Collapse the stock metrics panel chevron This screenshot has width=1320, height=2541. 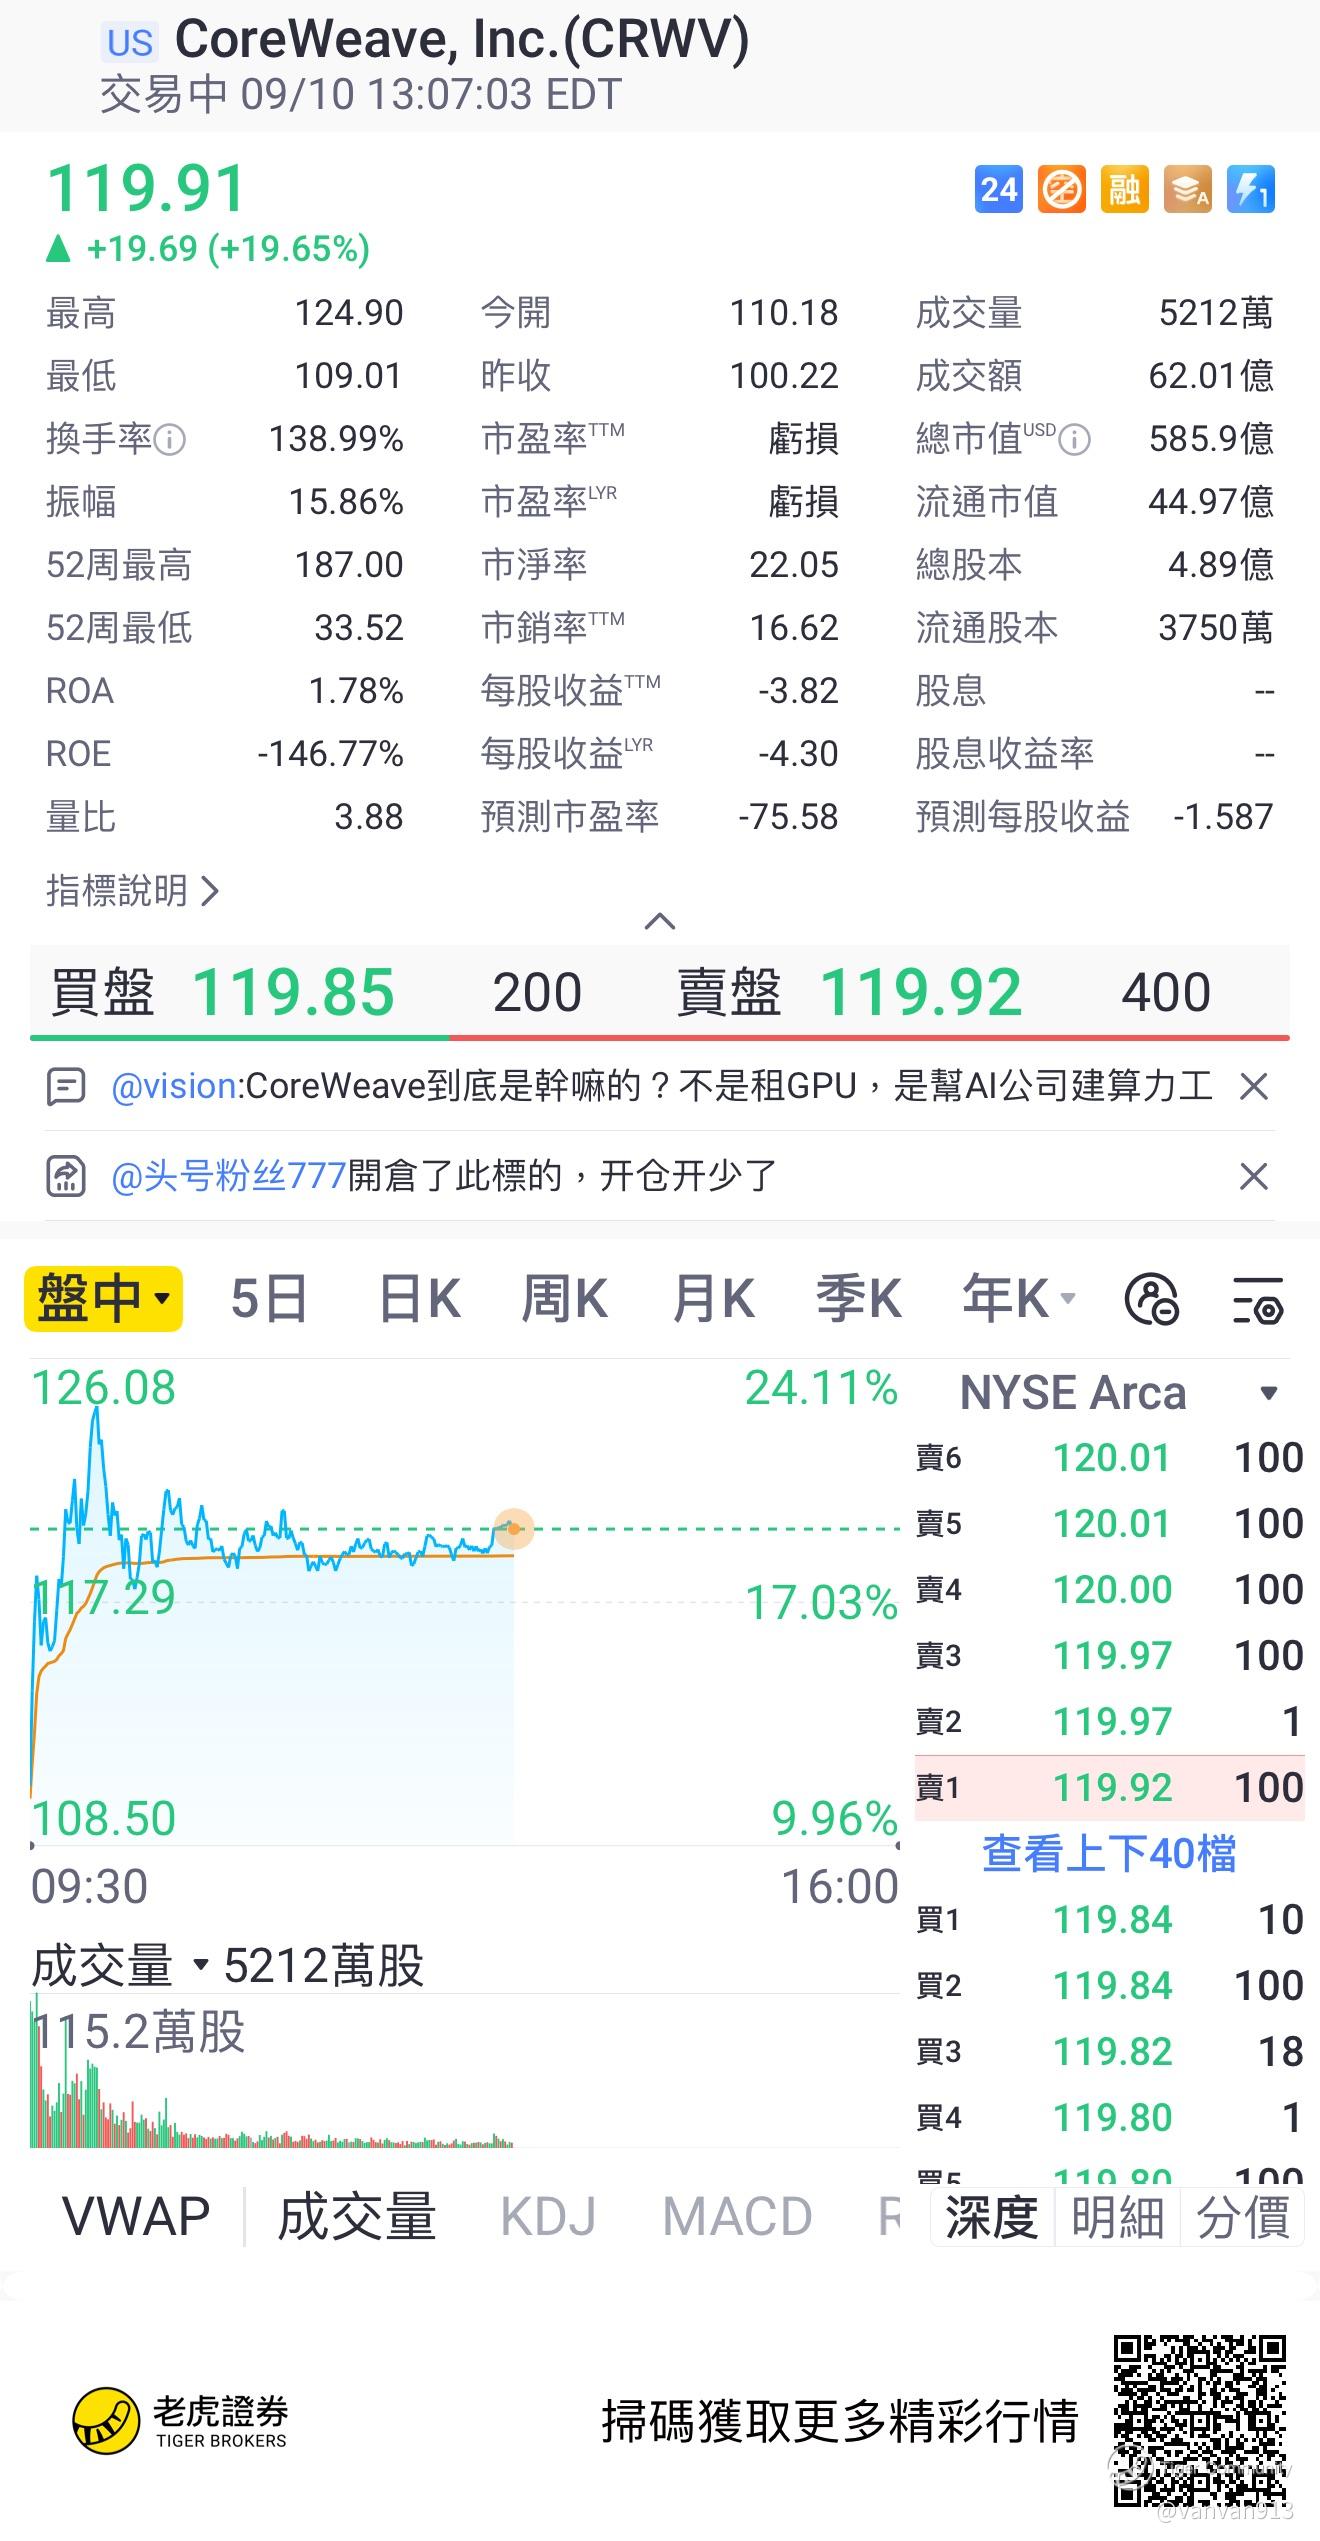click(660, 921)
